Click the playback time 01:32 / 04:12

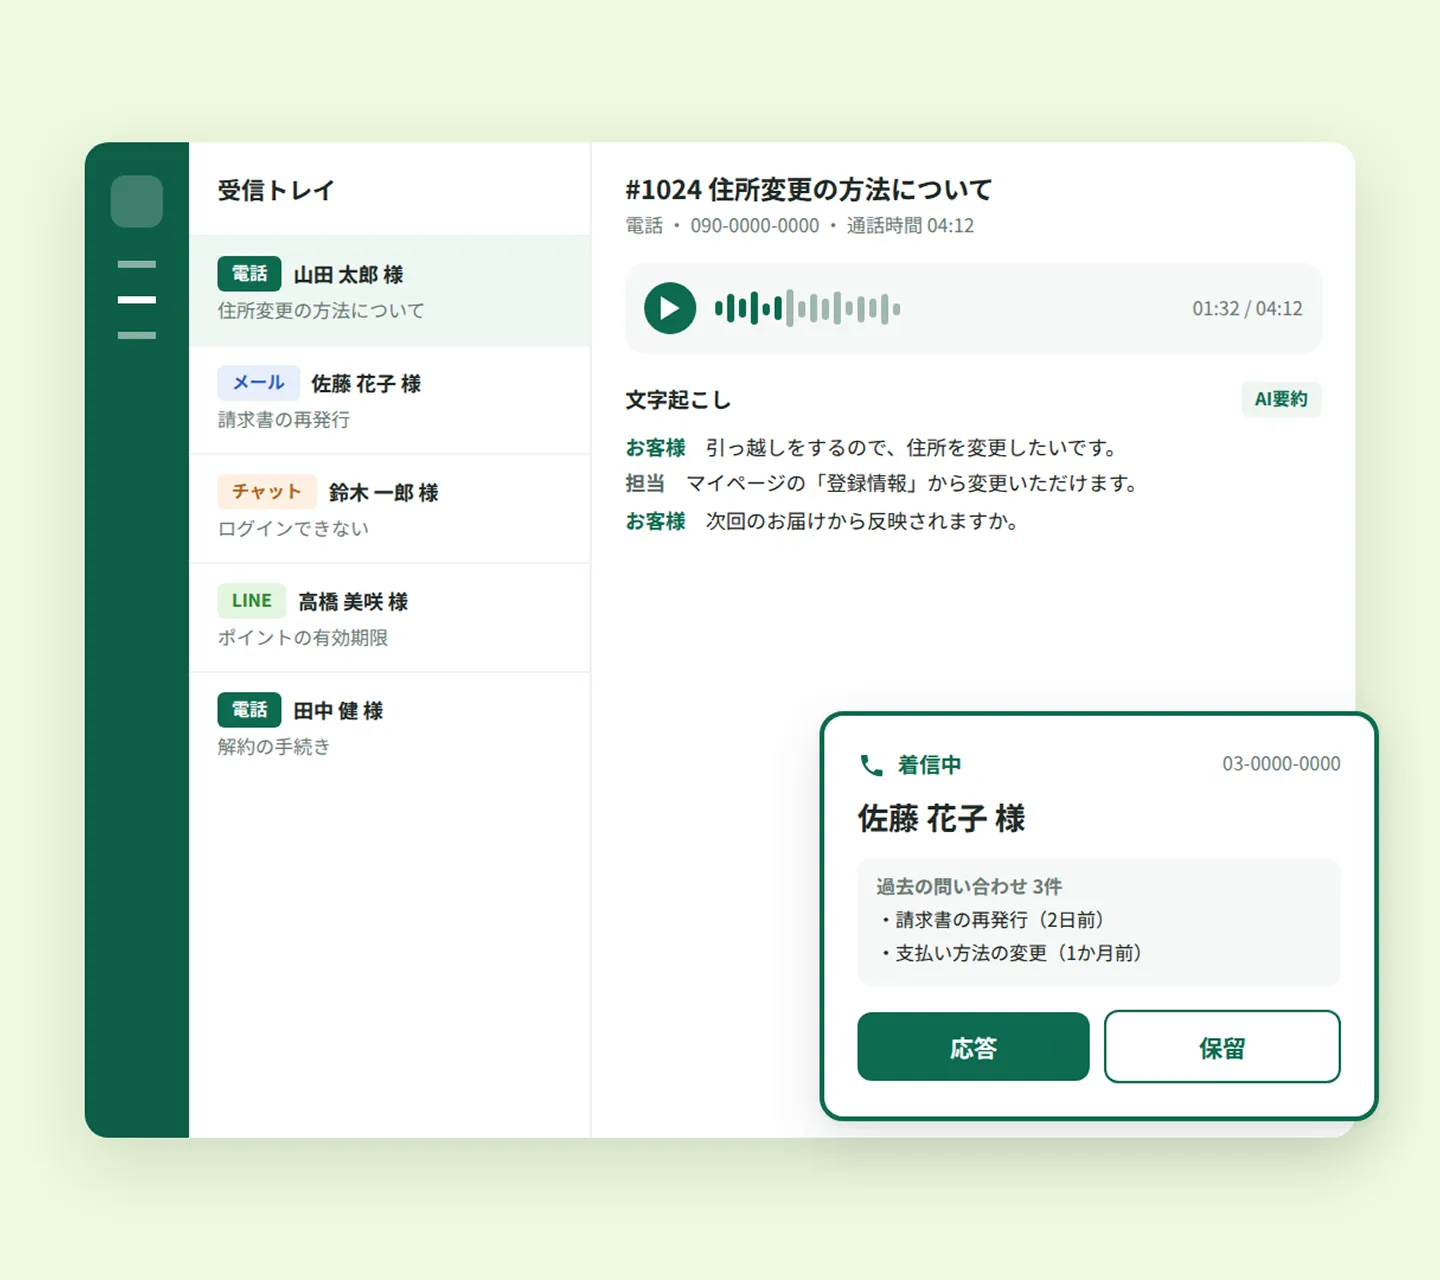click(1247, 309)
